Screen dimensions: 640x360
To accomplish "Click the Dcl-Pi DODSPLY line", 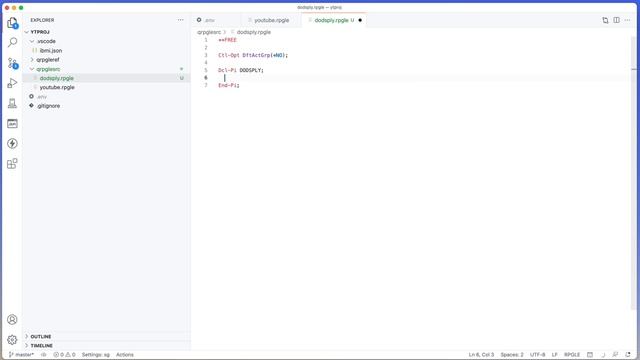I will pos(241,70).
